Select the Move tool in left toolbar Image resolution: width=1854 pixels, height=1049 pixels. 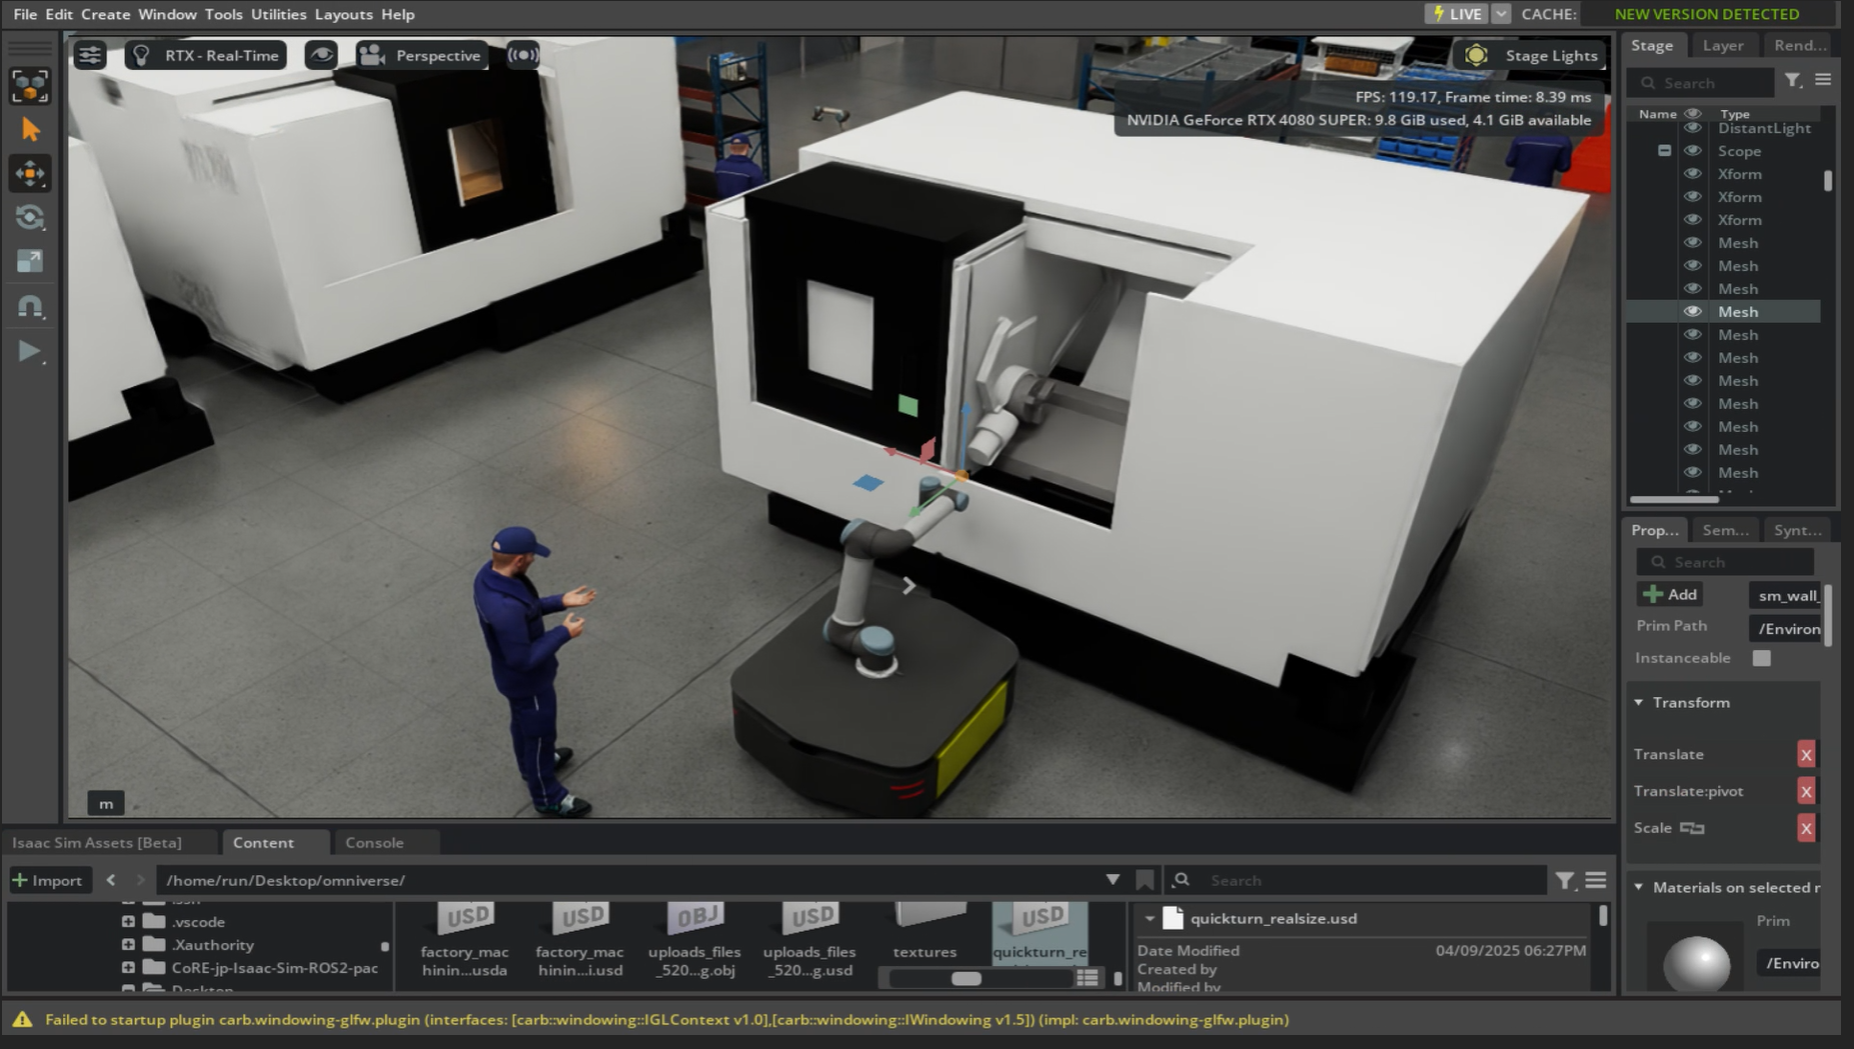point(30,174)
